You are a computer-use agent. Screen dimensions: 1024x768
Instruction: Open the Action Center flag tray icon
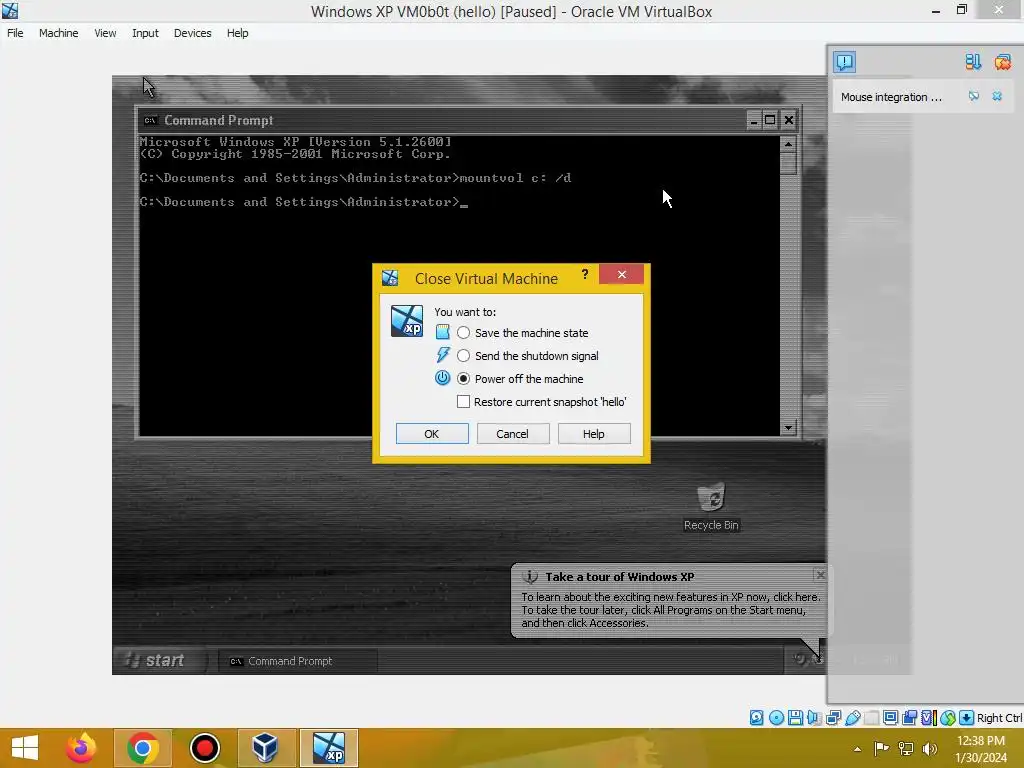(x=881, y=749)
